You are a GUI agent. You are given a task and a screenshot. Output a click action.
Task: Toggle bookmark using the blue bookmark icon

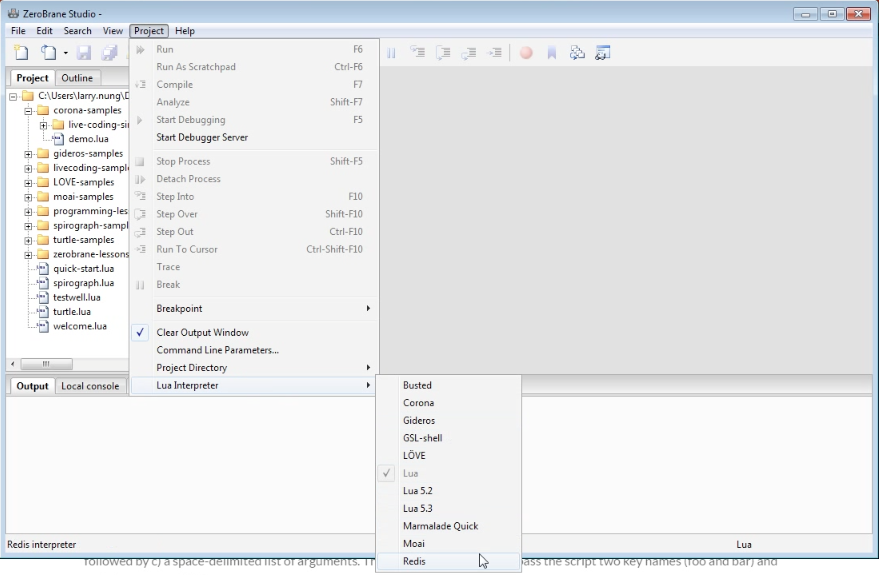click(x=552, y=53)
